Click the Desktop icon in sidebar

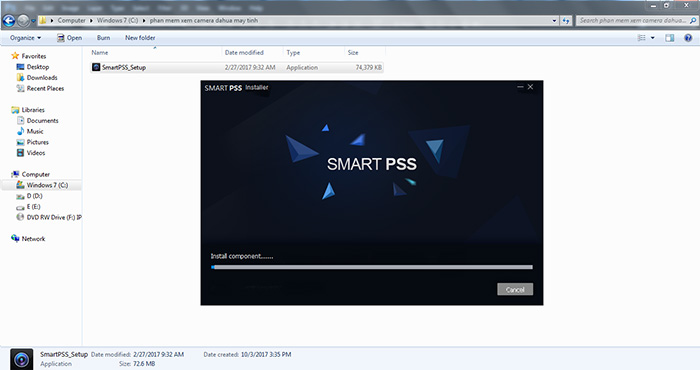point(20,67)
